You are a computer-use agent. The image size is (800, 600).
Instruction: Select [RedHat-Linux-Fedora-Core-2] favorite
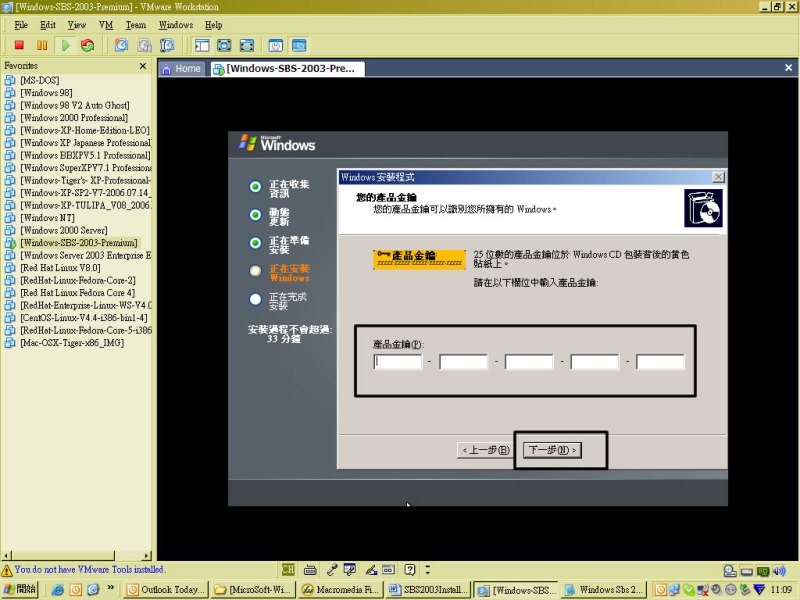click(x=78, y=280)
